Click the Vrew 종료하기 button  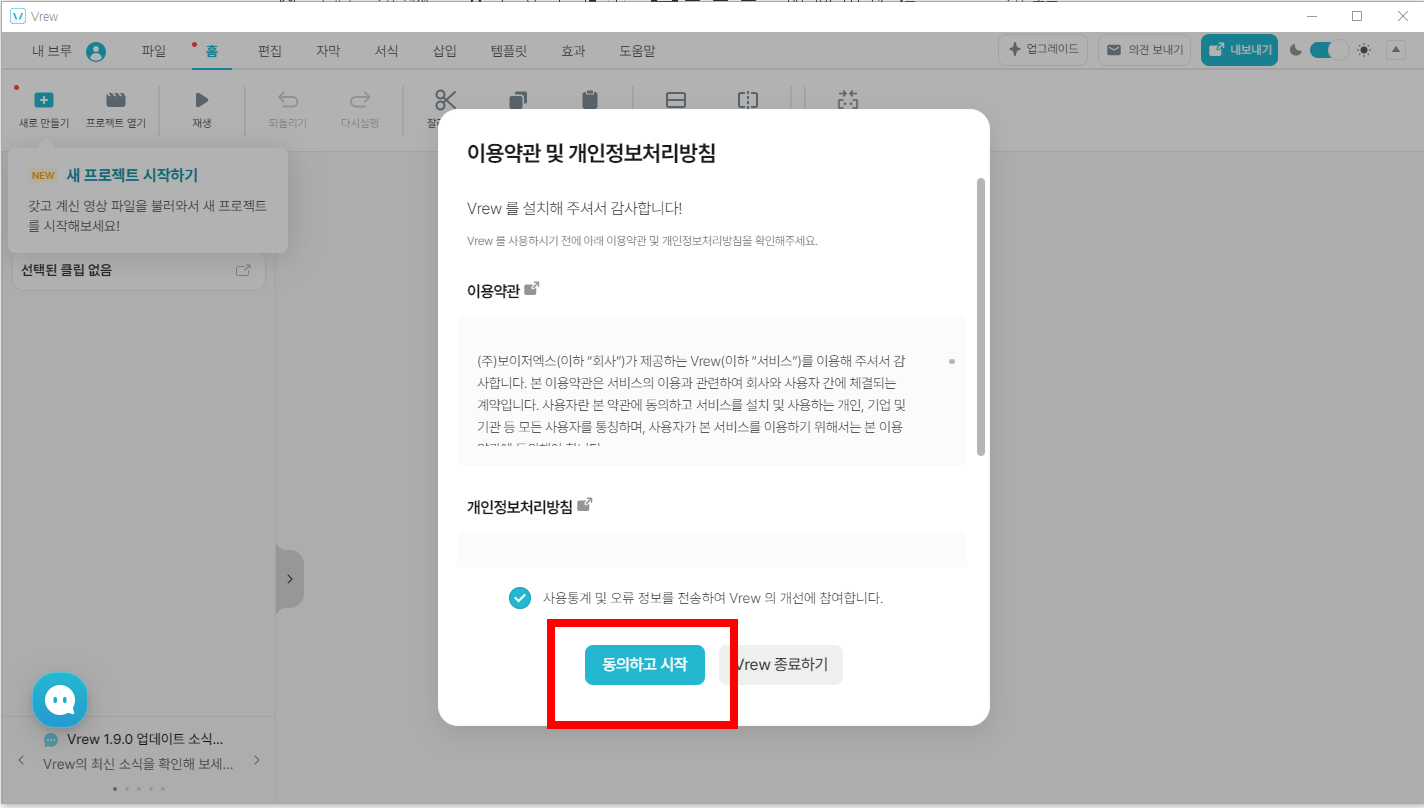(x=781, y=665)
